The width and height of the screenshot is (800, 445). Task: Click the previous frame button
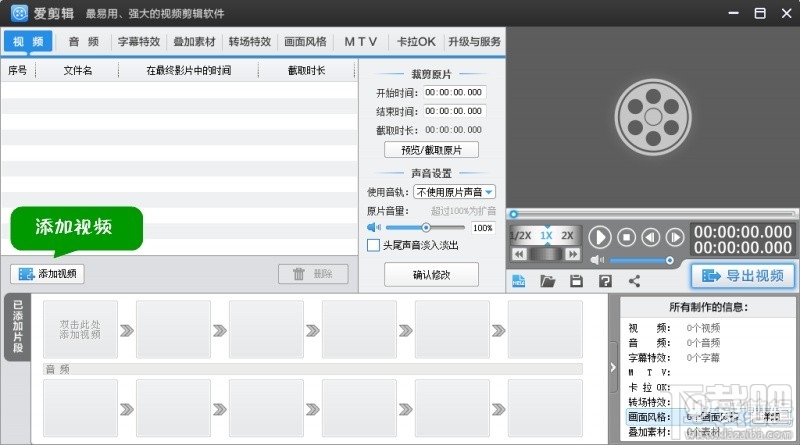pyautogui.click(x=651, y=237)
